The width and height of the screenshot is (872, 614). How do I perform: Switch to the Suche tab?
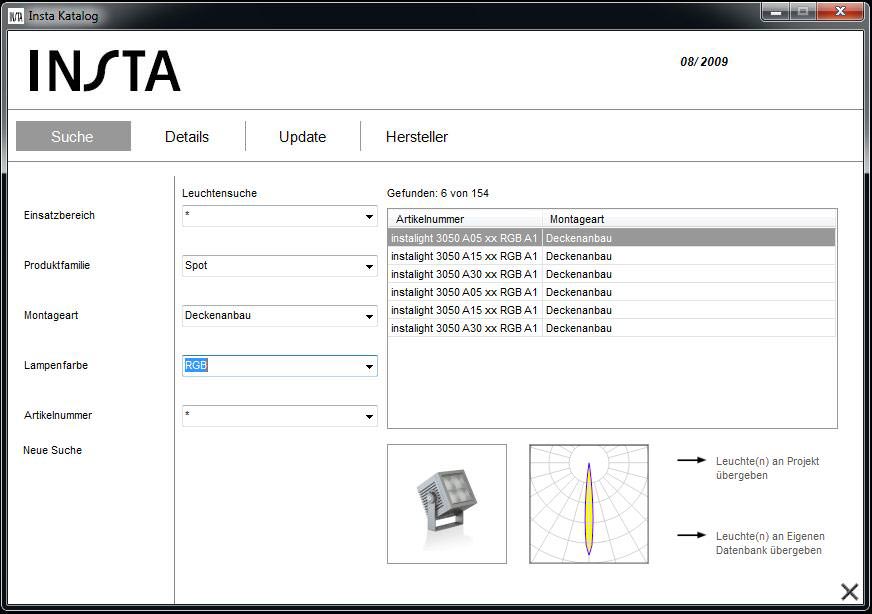[x=73, y=136]
